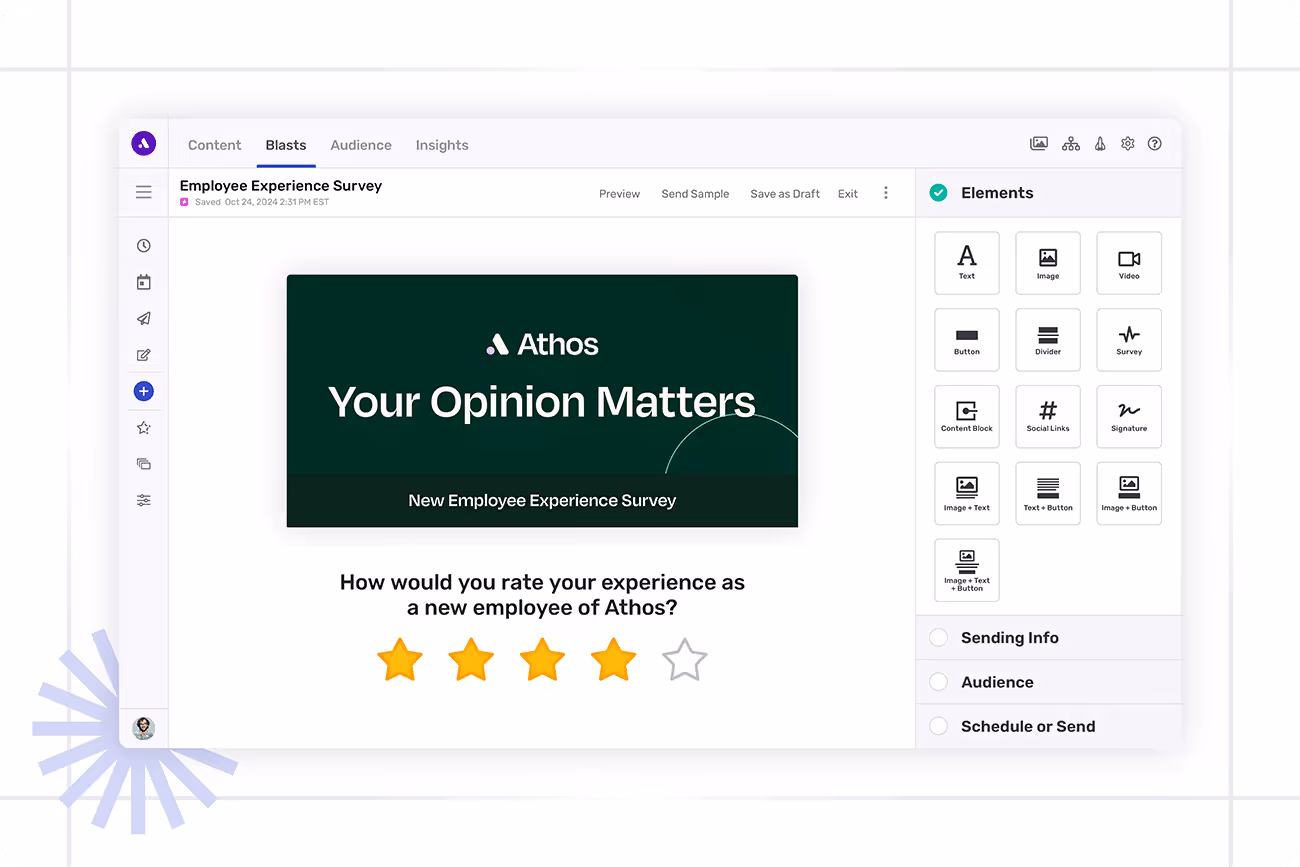Rate one star in the survey
This screenshot has height=867, width=1300.
[400, 660]
